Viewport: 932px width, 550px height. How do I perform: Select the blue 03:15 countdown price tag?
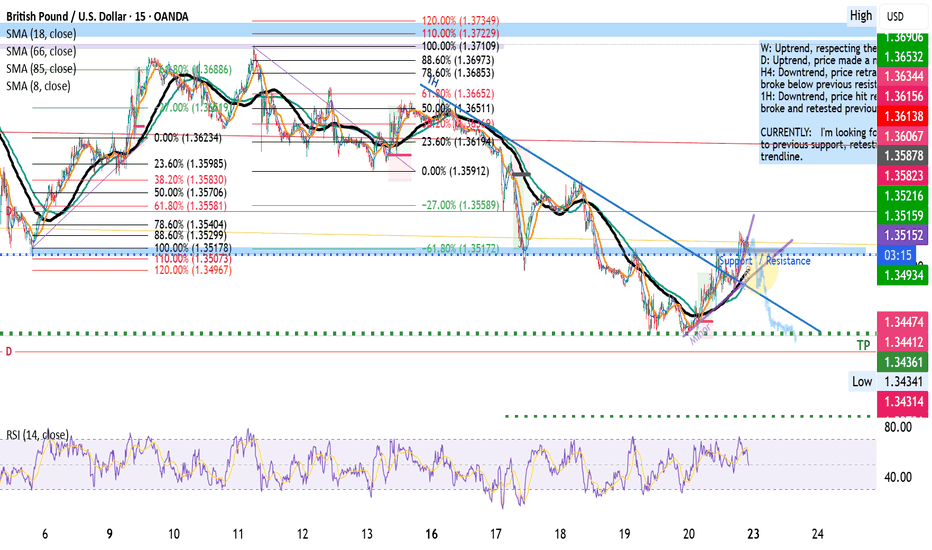coord(900,255)
